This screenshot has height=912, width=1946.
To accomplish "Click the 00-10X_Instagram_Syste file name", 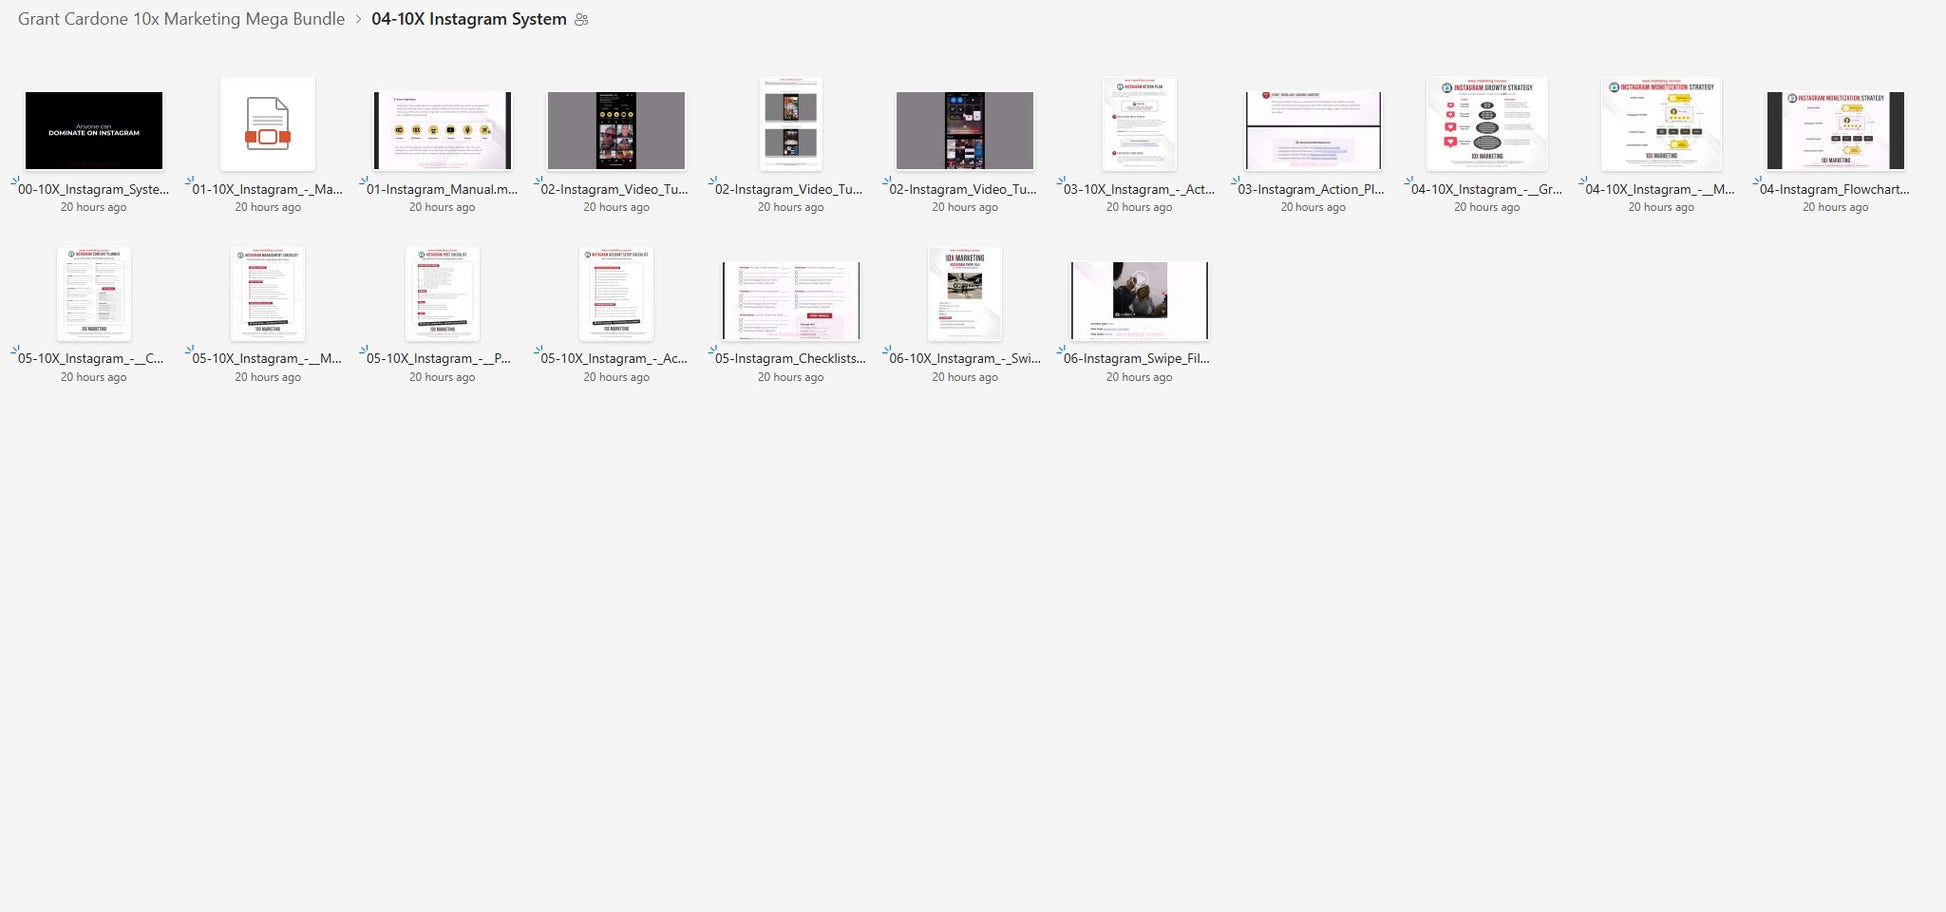I will coord(94,189).
